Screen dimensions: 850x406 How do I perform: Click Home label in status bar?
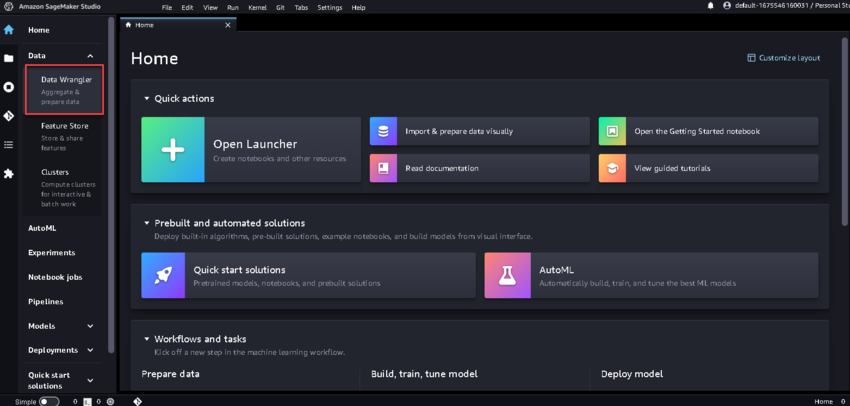(823, 402)
